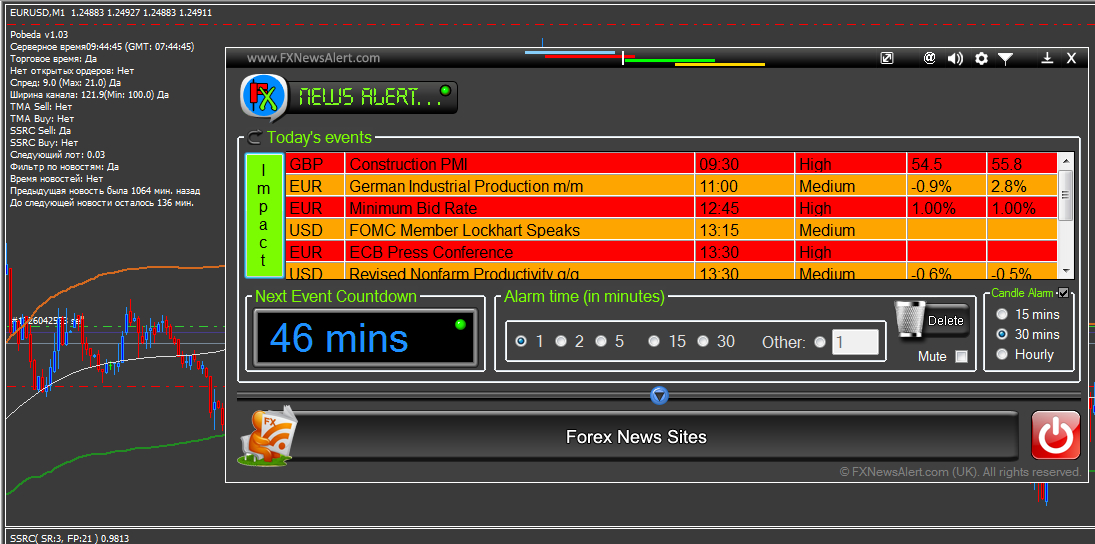This screenshot has width=1095, height=544.
Task: Click the 12:45 time cell
Action: coord(744,208)
